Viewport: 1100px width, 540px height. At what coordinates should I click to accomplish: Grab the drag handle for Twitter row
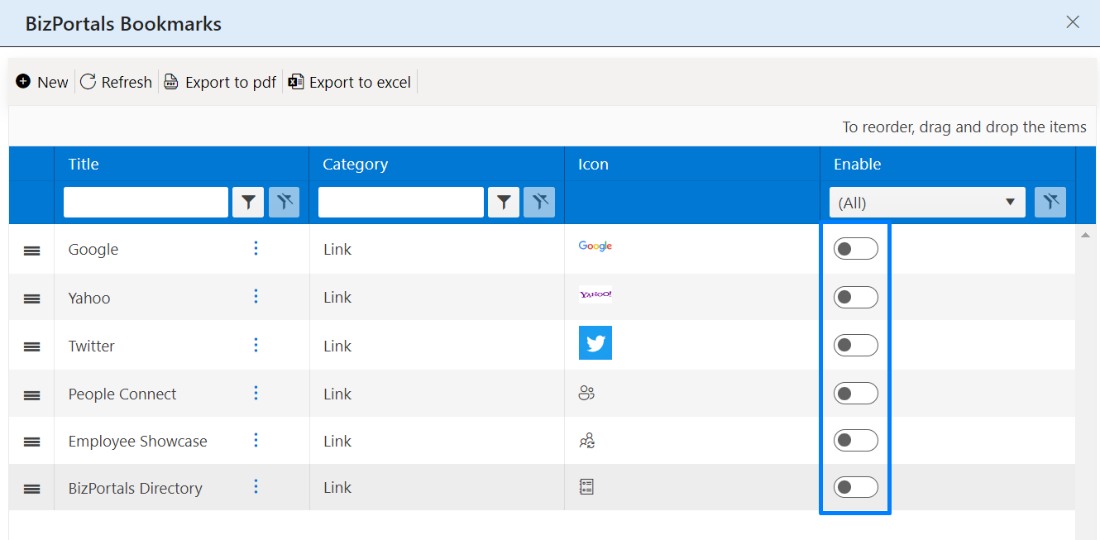tap(32, 346)
